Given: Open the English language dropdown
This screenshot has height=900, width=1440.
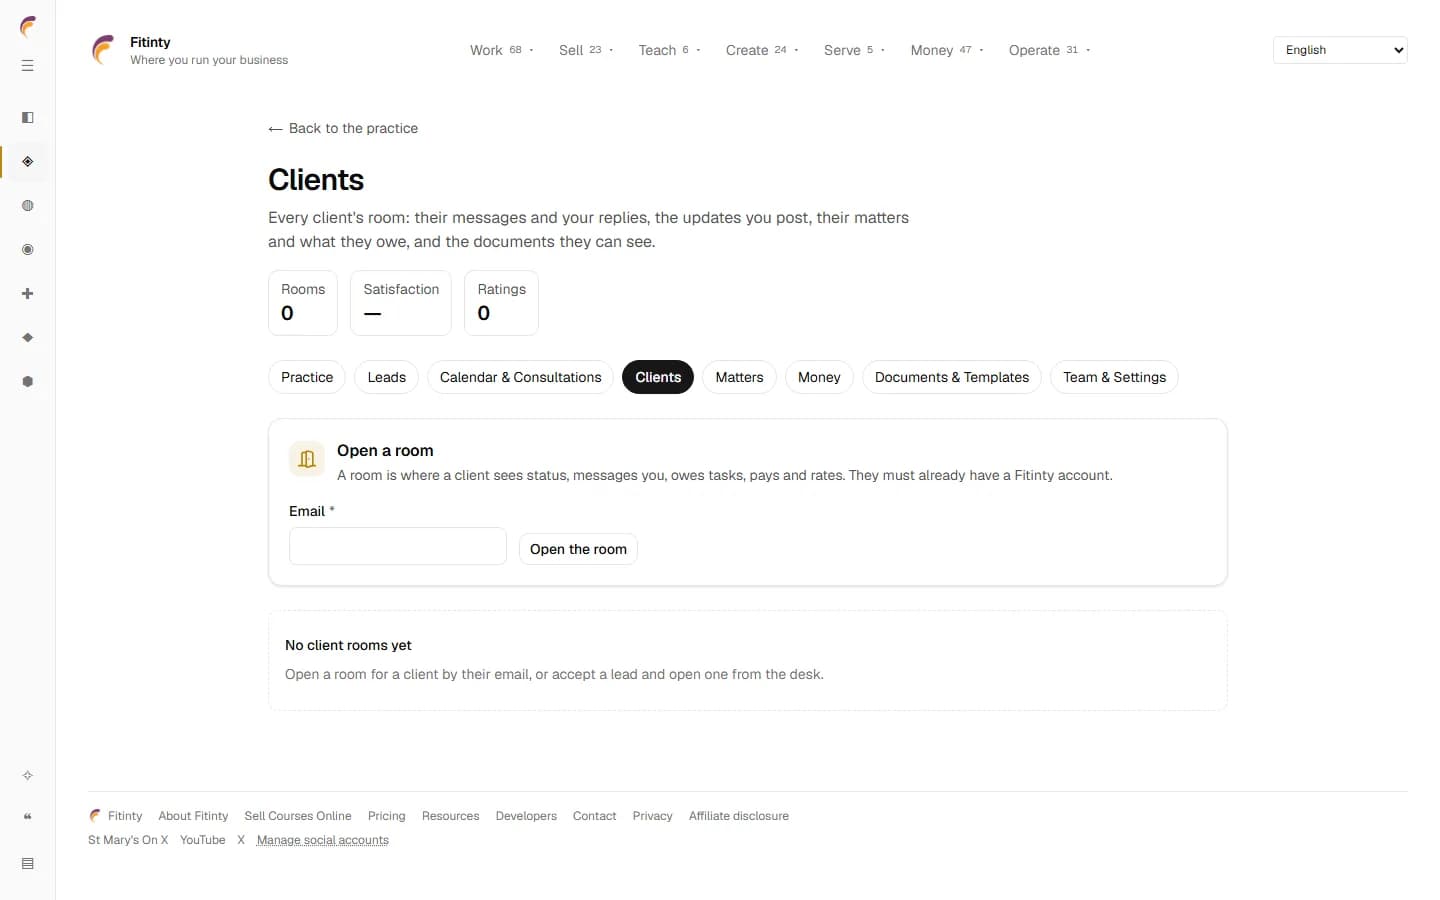Looking at the screenshot, I should 1340,50.
